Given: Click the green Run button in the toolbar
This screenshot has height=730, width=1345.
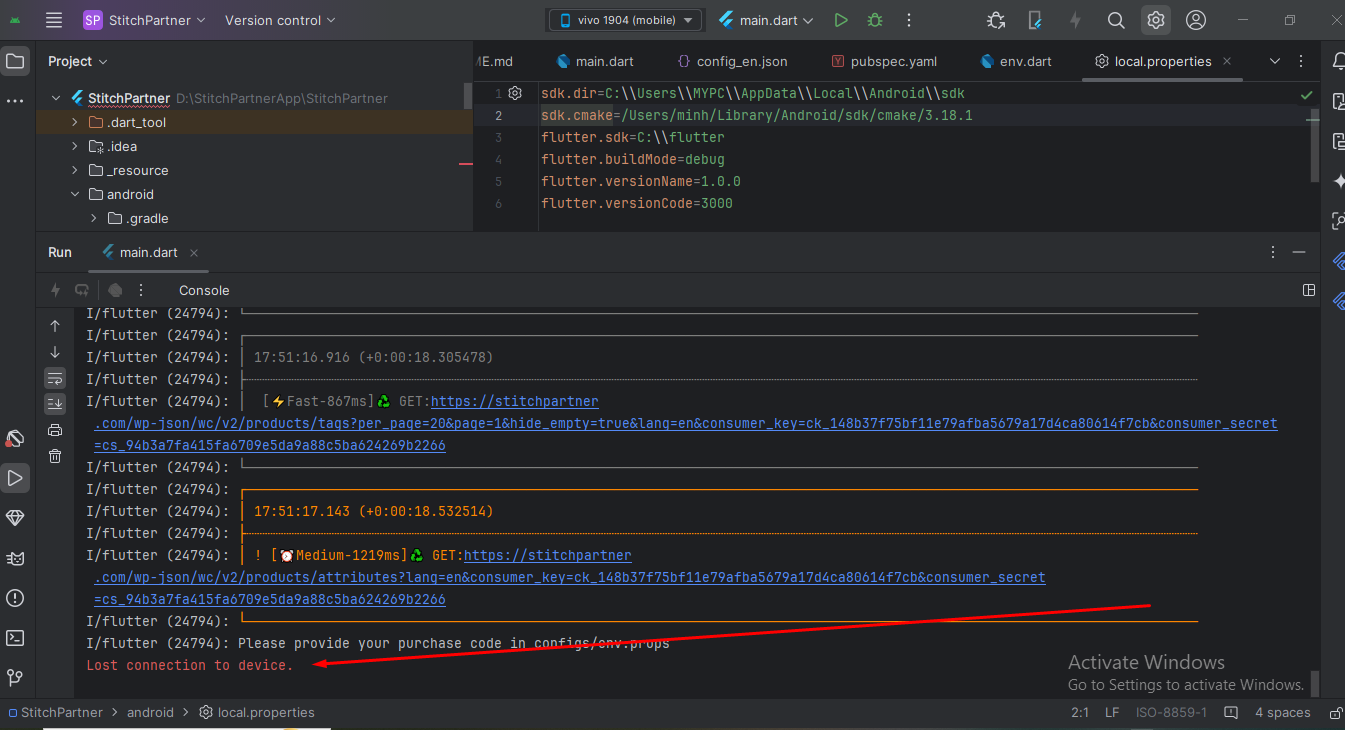Looking at the screenshot, I should (x=841, y=20).
